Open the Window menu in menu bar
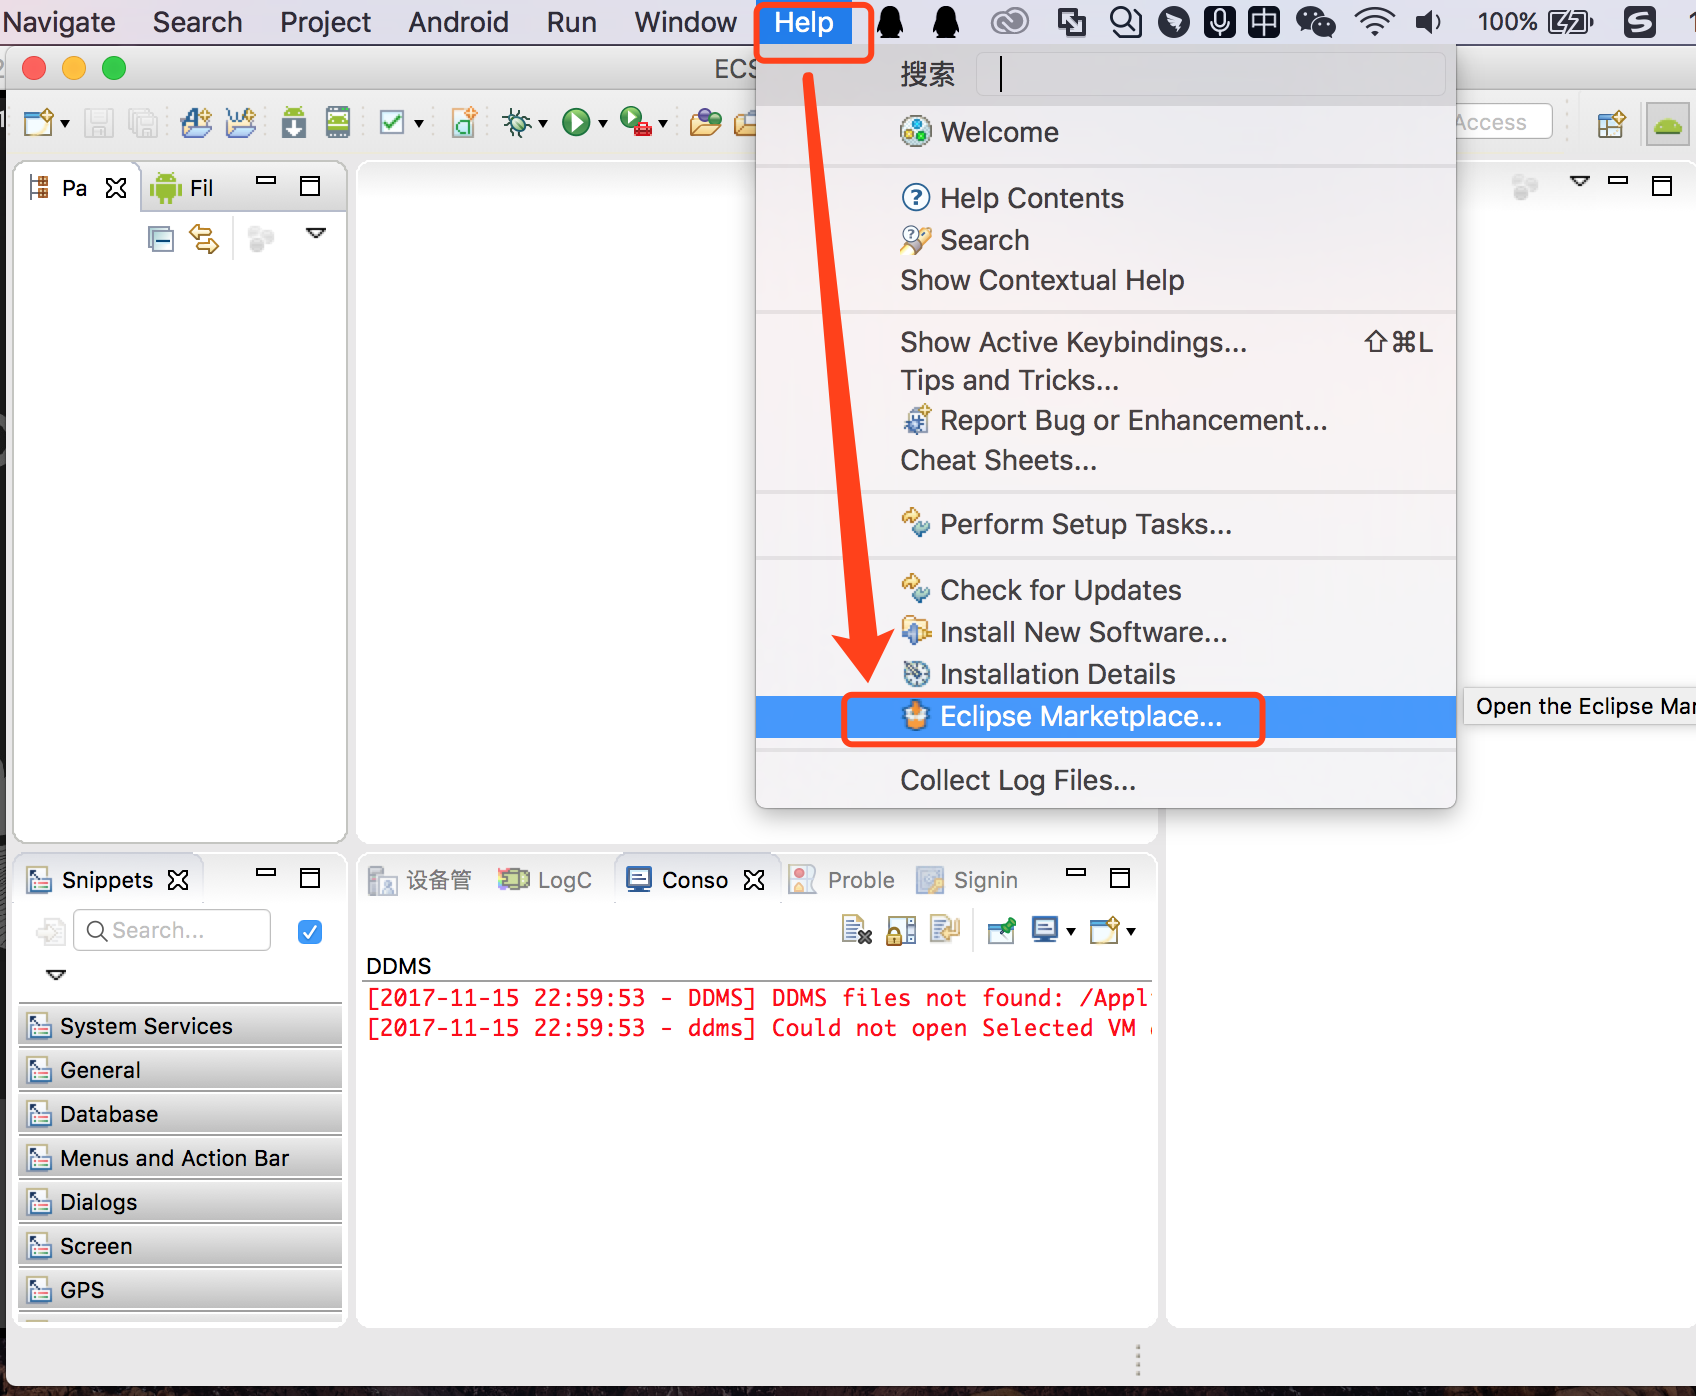 [x=685, y=22]
